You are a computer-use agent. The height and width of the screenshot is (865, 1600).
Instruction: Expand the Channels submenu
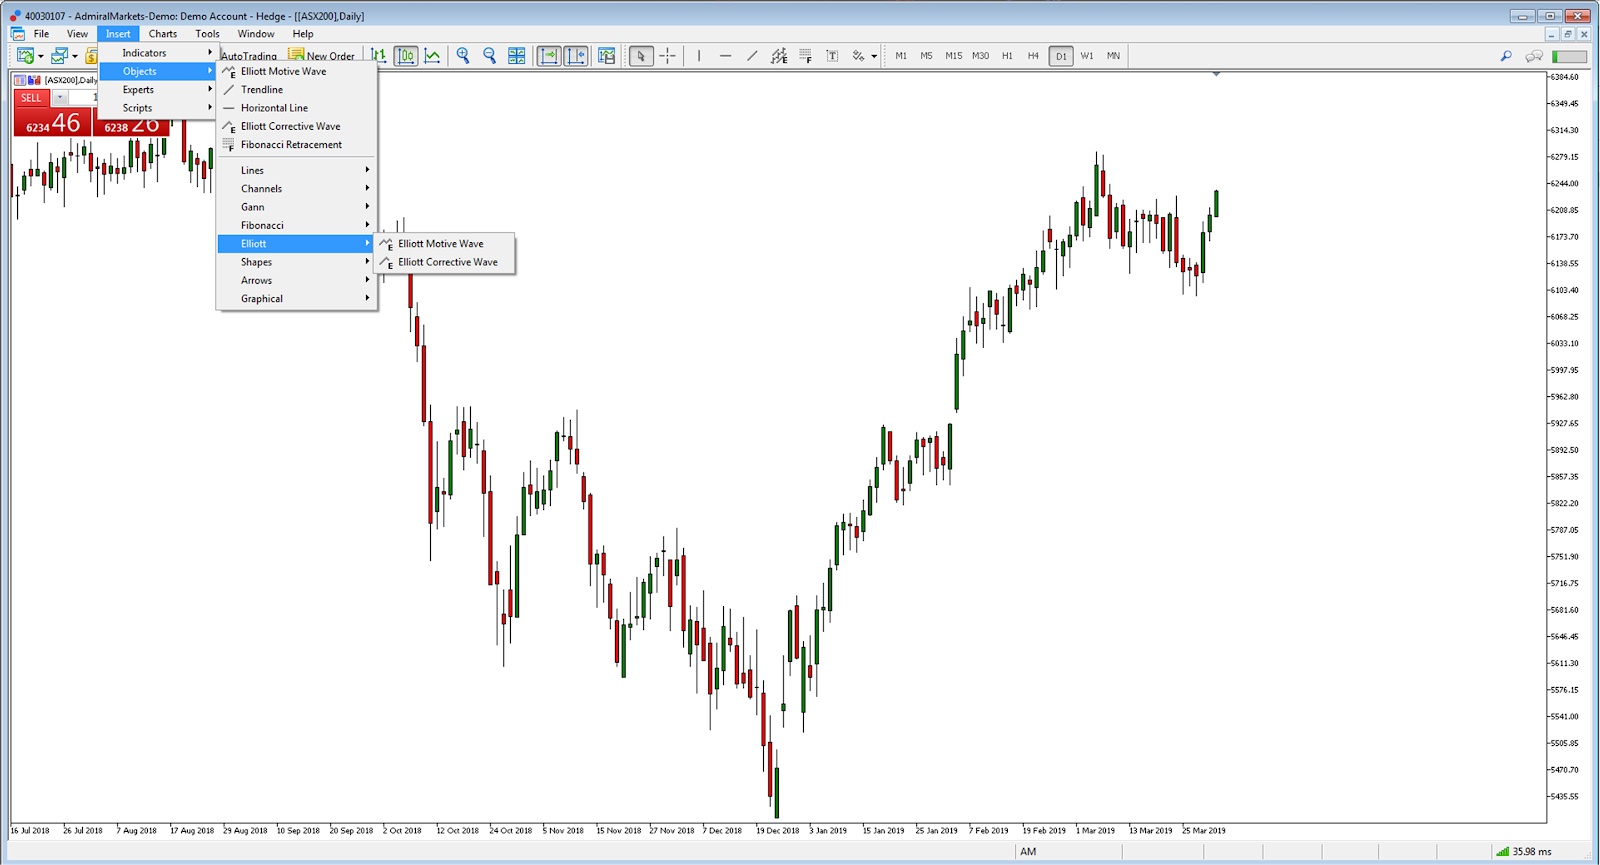pos(297,189)
